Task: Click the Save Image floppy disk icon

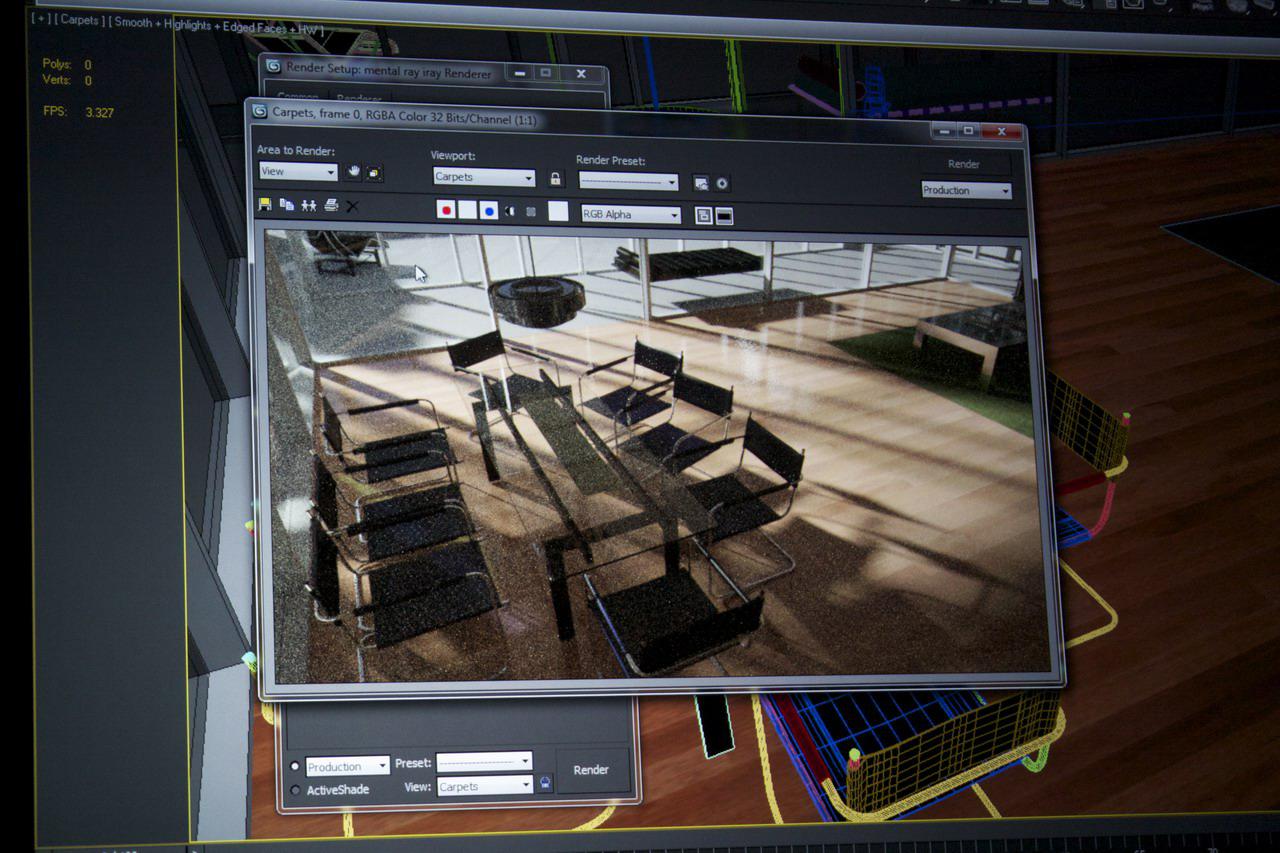Action: point(265,204)
